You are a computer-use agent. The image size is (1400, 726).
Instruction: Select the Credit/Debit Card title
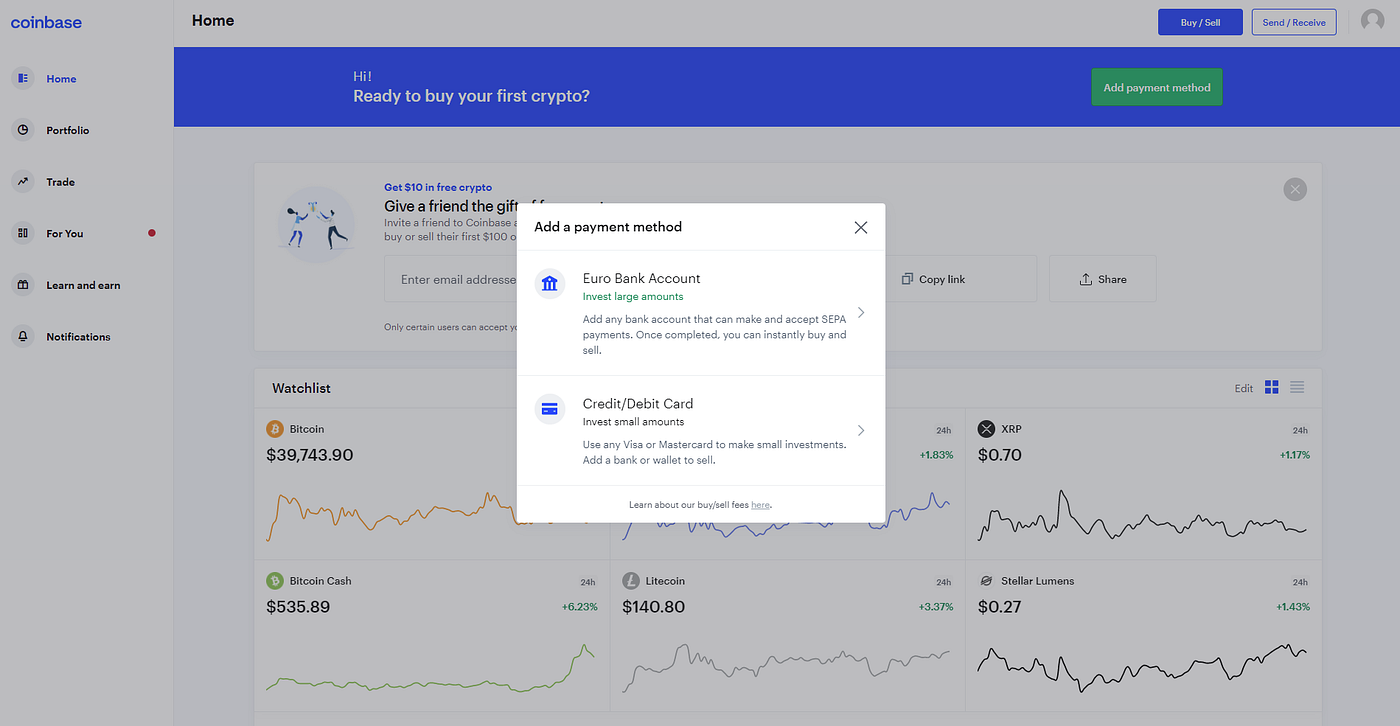638,404
